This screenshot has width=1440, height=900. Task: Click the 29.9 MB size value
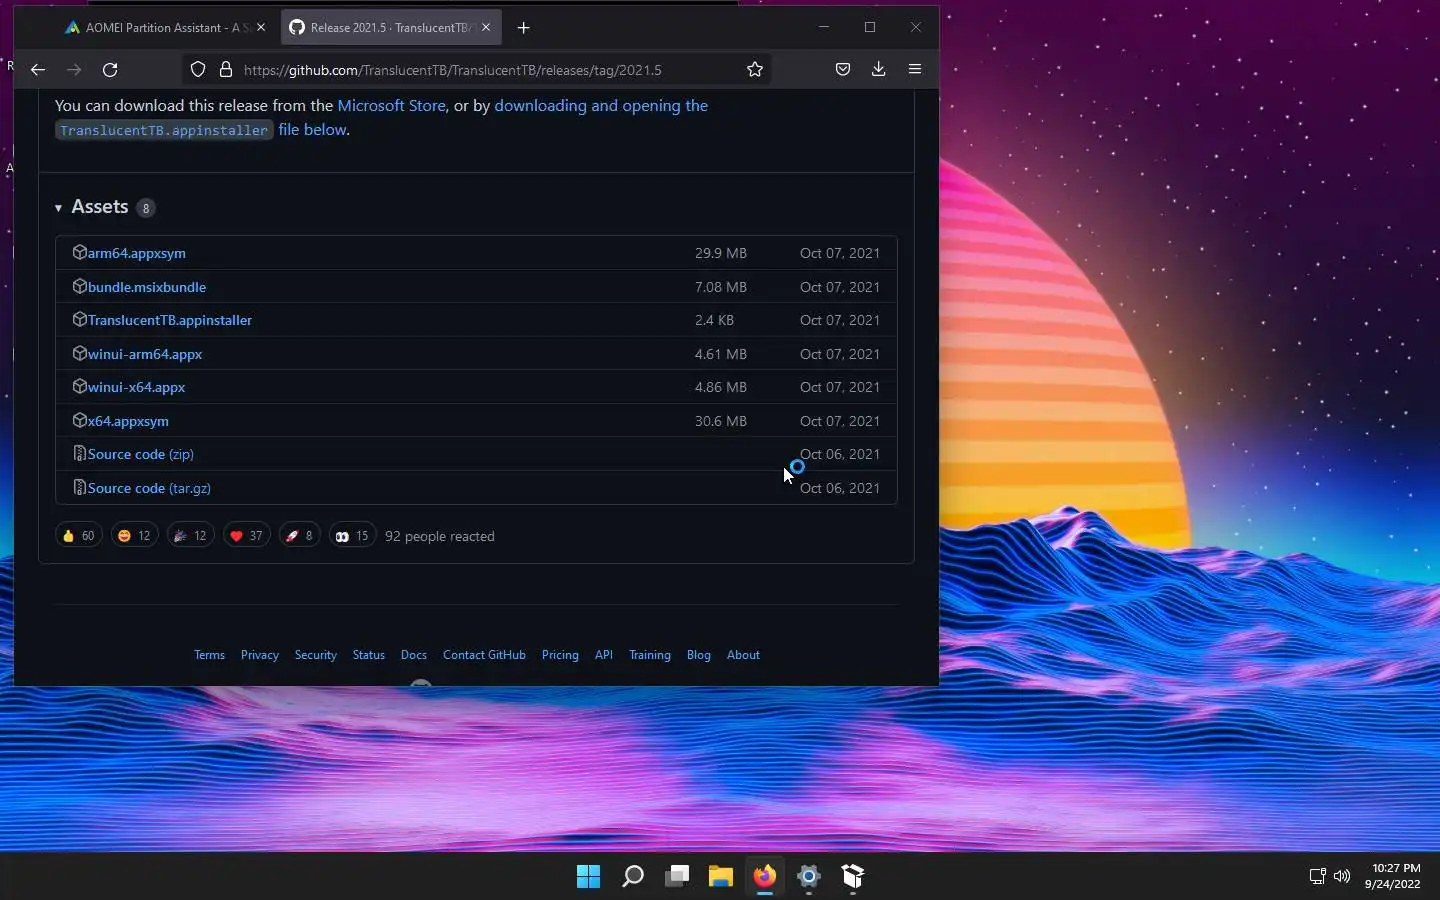(721, 253)
